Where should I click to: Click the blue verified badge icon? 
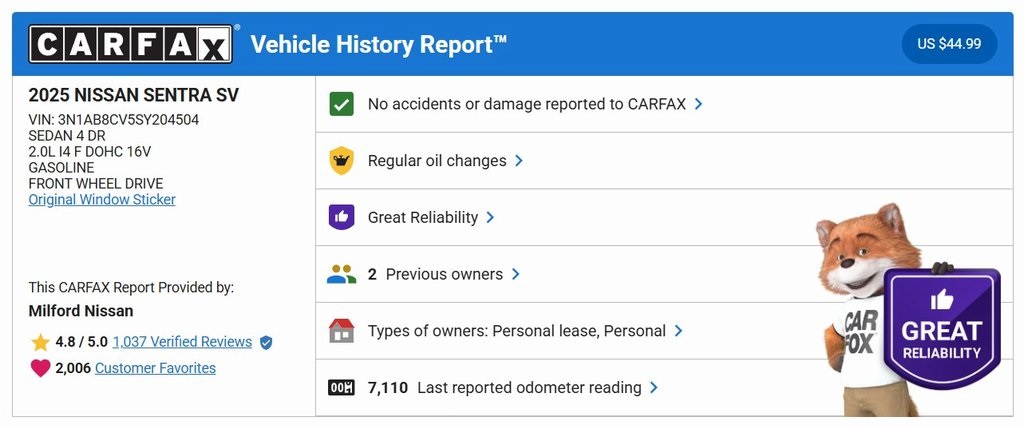(266, 342)
